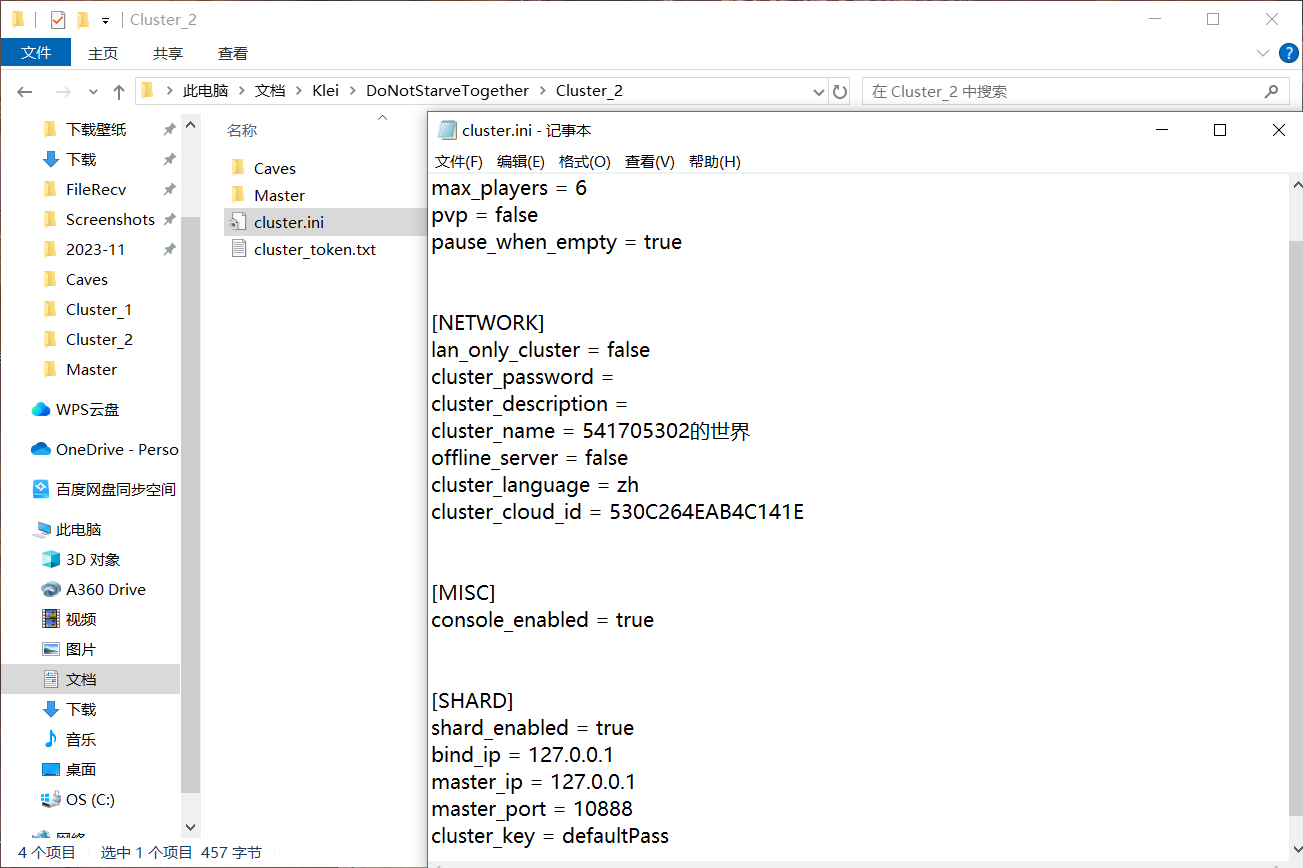Open Explorer help question mark icon
Viewport: 1303px width, 868px height.
coord(1288,53)
